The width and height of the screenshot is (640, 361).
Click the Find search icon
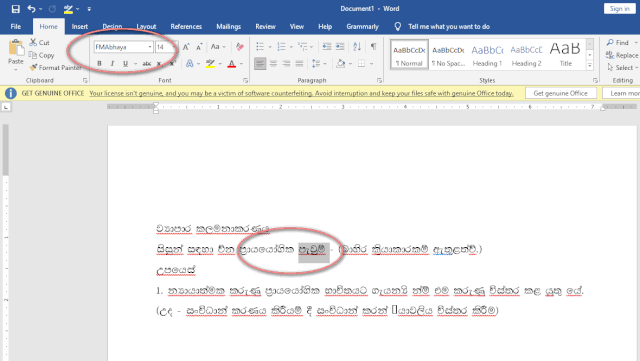point(610,42)
